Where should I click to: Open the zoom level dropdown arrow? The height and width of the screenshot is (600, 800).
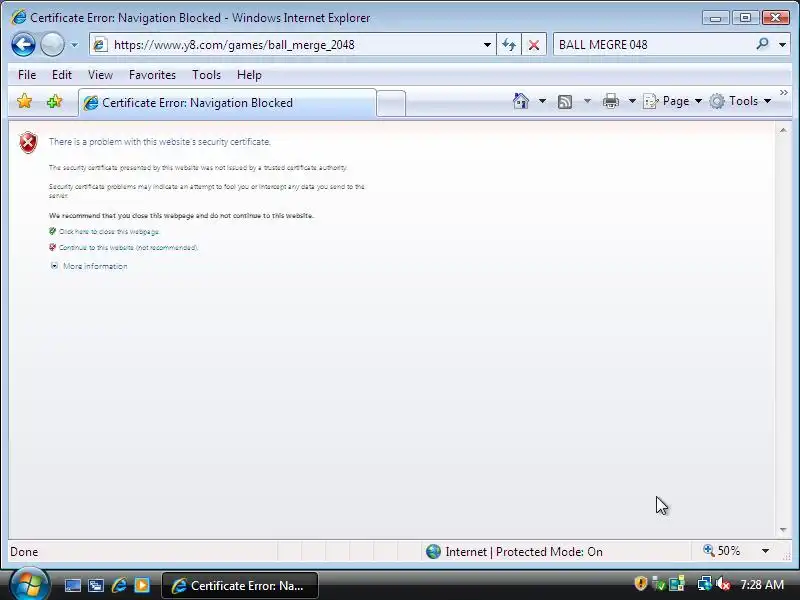tap(765, 551)
